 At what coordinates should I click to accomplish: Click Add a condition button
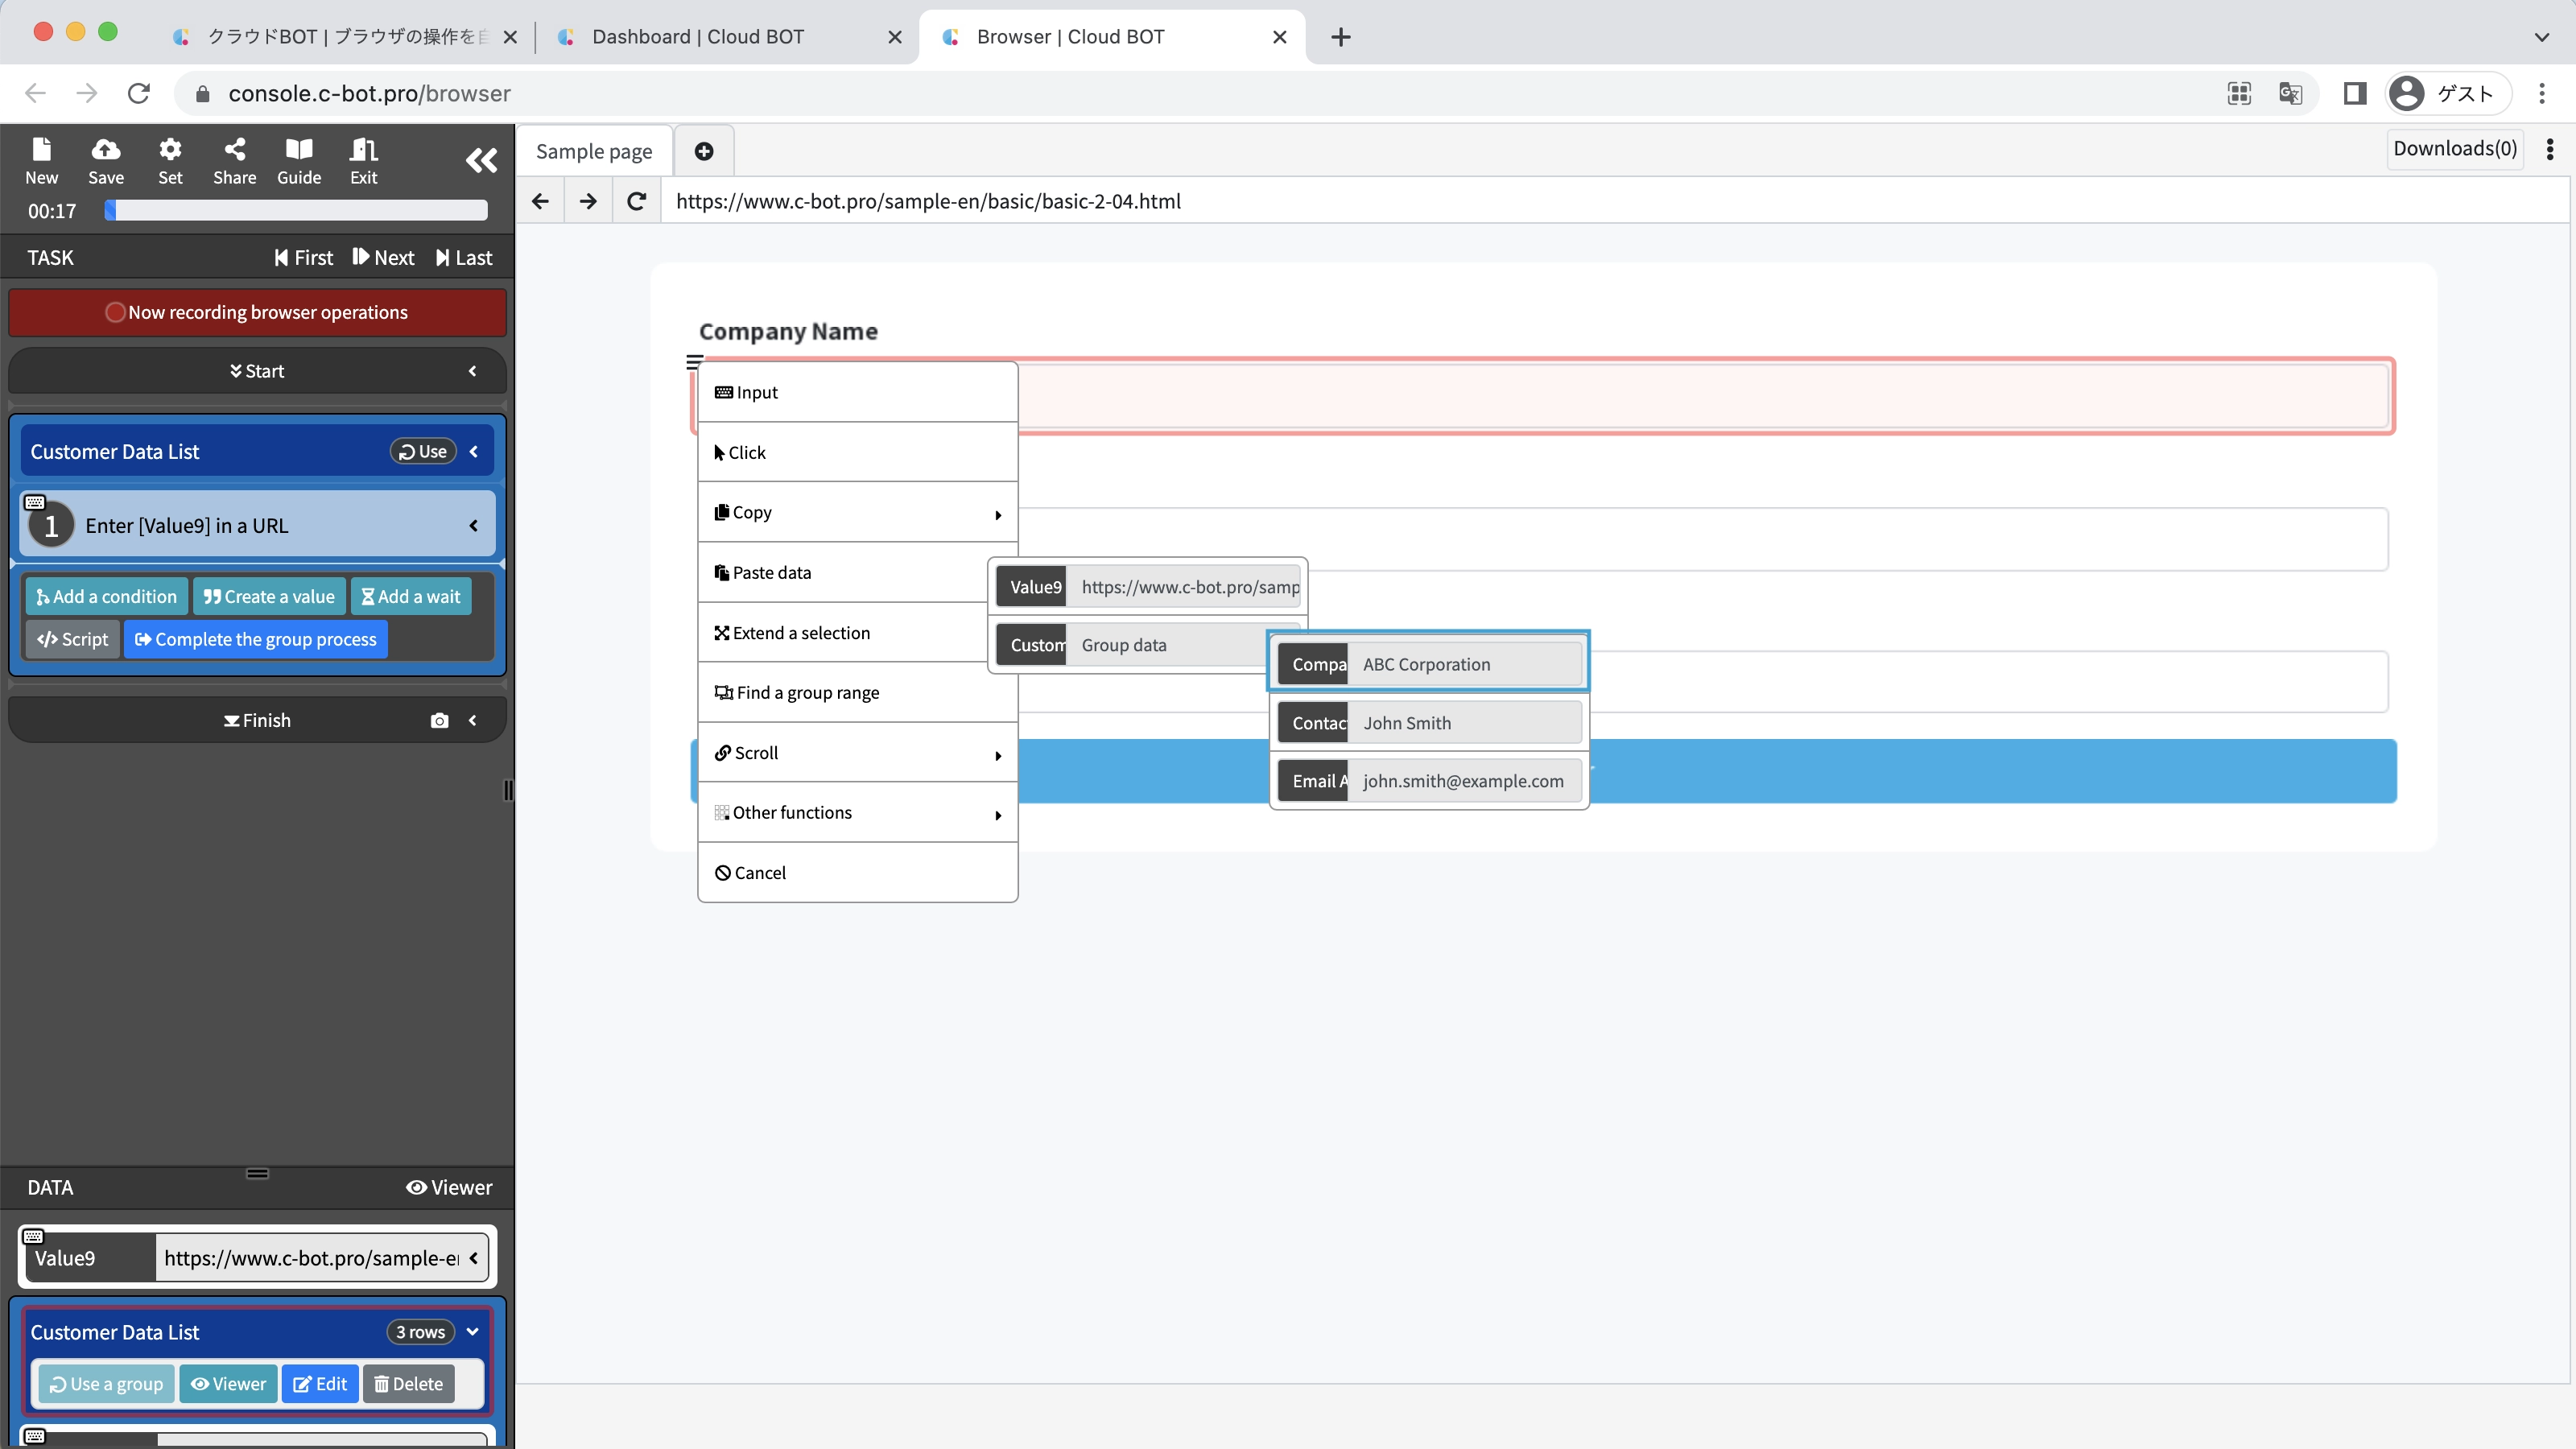106,597
